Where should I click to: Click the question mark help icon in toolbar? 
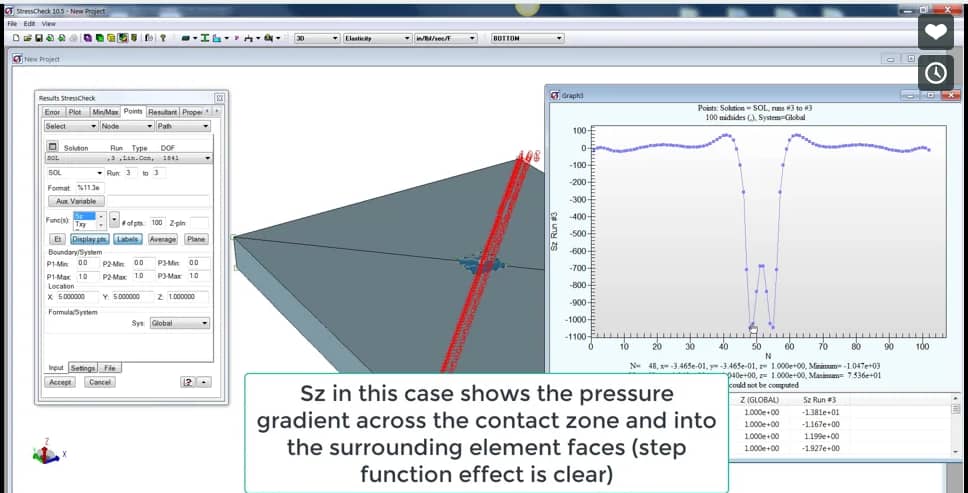pyautogui.click(x=163, y=38)
